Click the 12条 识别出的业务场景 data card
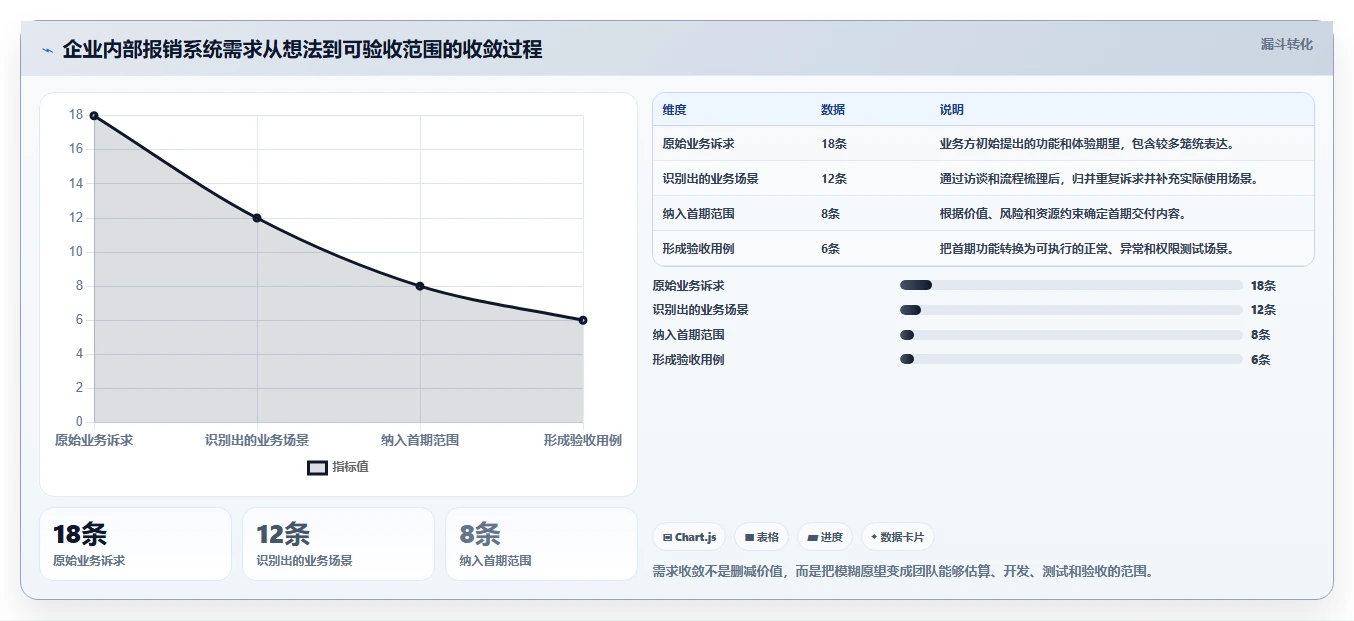Screen dimensions: 1354x621 338,544
